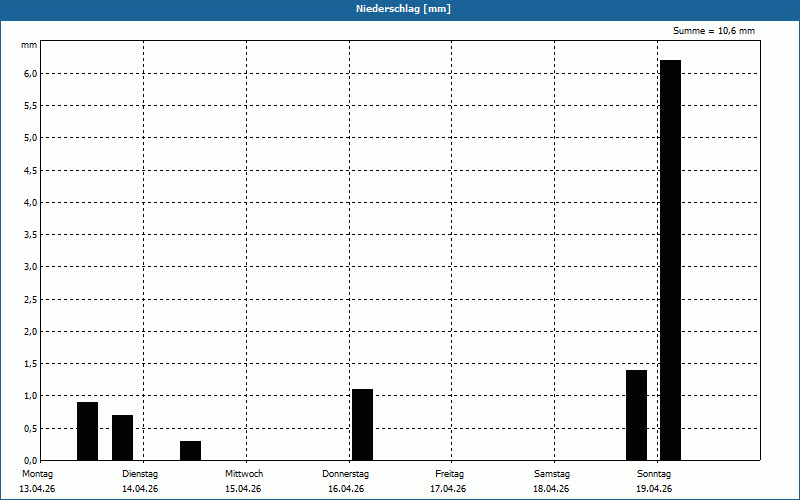
Task: Click the Niederschlag [mm] title bar
Action: click(x=400, y=10)
